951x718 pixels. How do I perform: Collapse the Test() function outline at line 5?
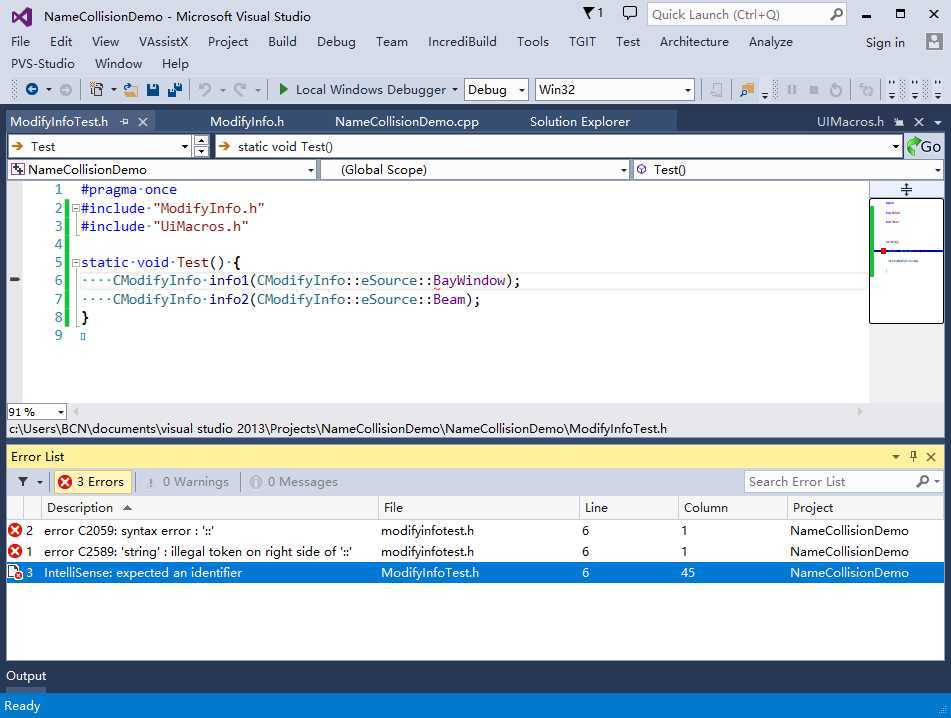pos(76,263)
